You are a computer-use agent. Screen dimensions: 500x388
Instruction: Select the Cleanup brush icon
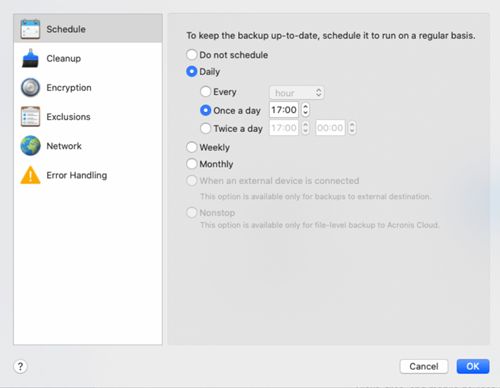tap(30, 58)
